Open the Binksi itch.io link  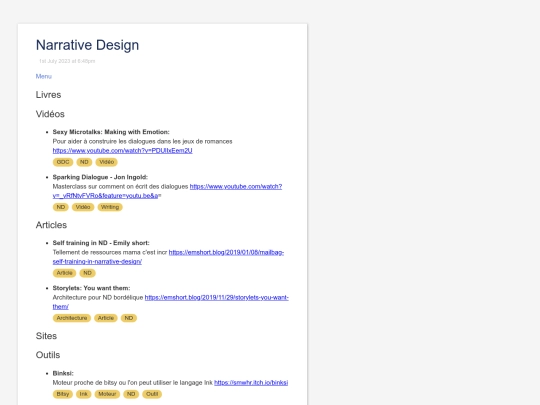click(251, 383)
